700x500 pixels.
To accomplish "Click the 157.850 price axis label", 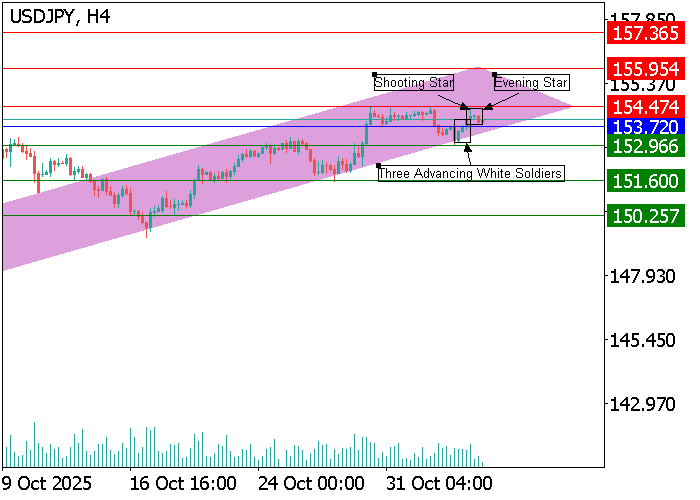I will coord(645,17).
